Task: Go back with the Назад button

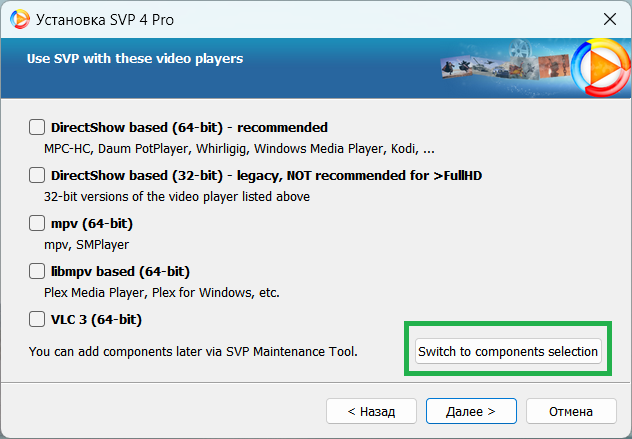Action: tap(370, 411)
